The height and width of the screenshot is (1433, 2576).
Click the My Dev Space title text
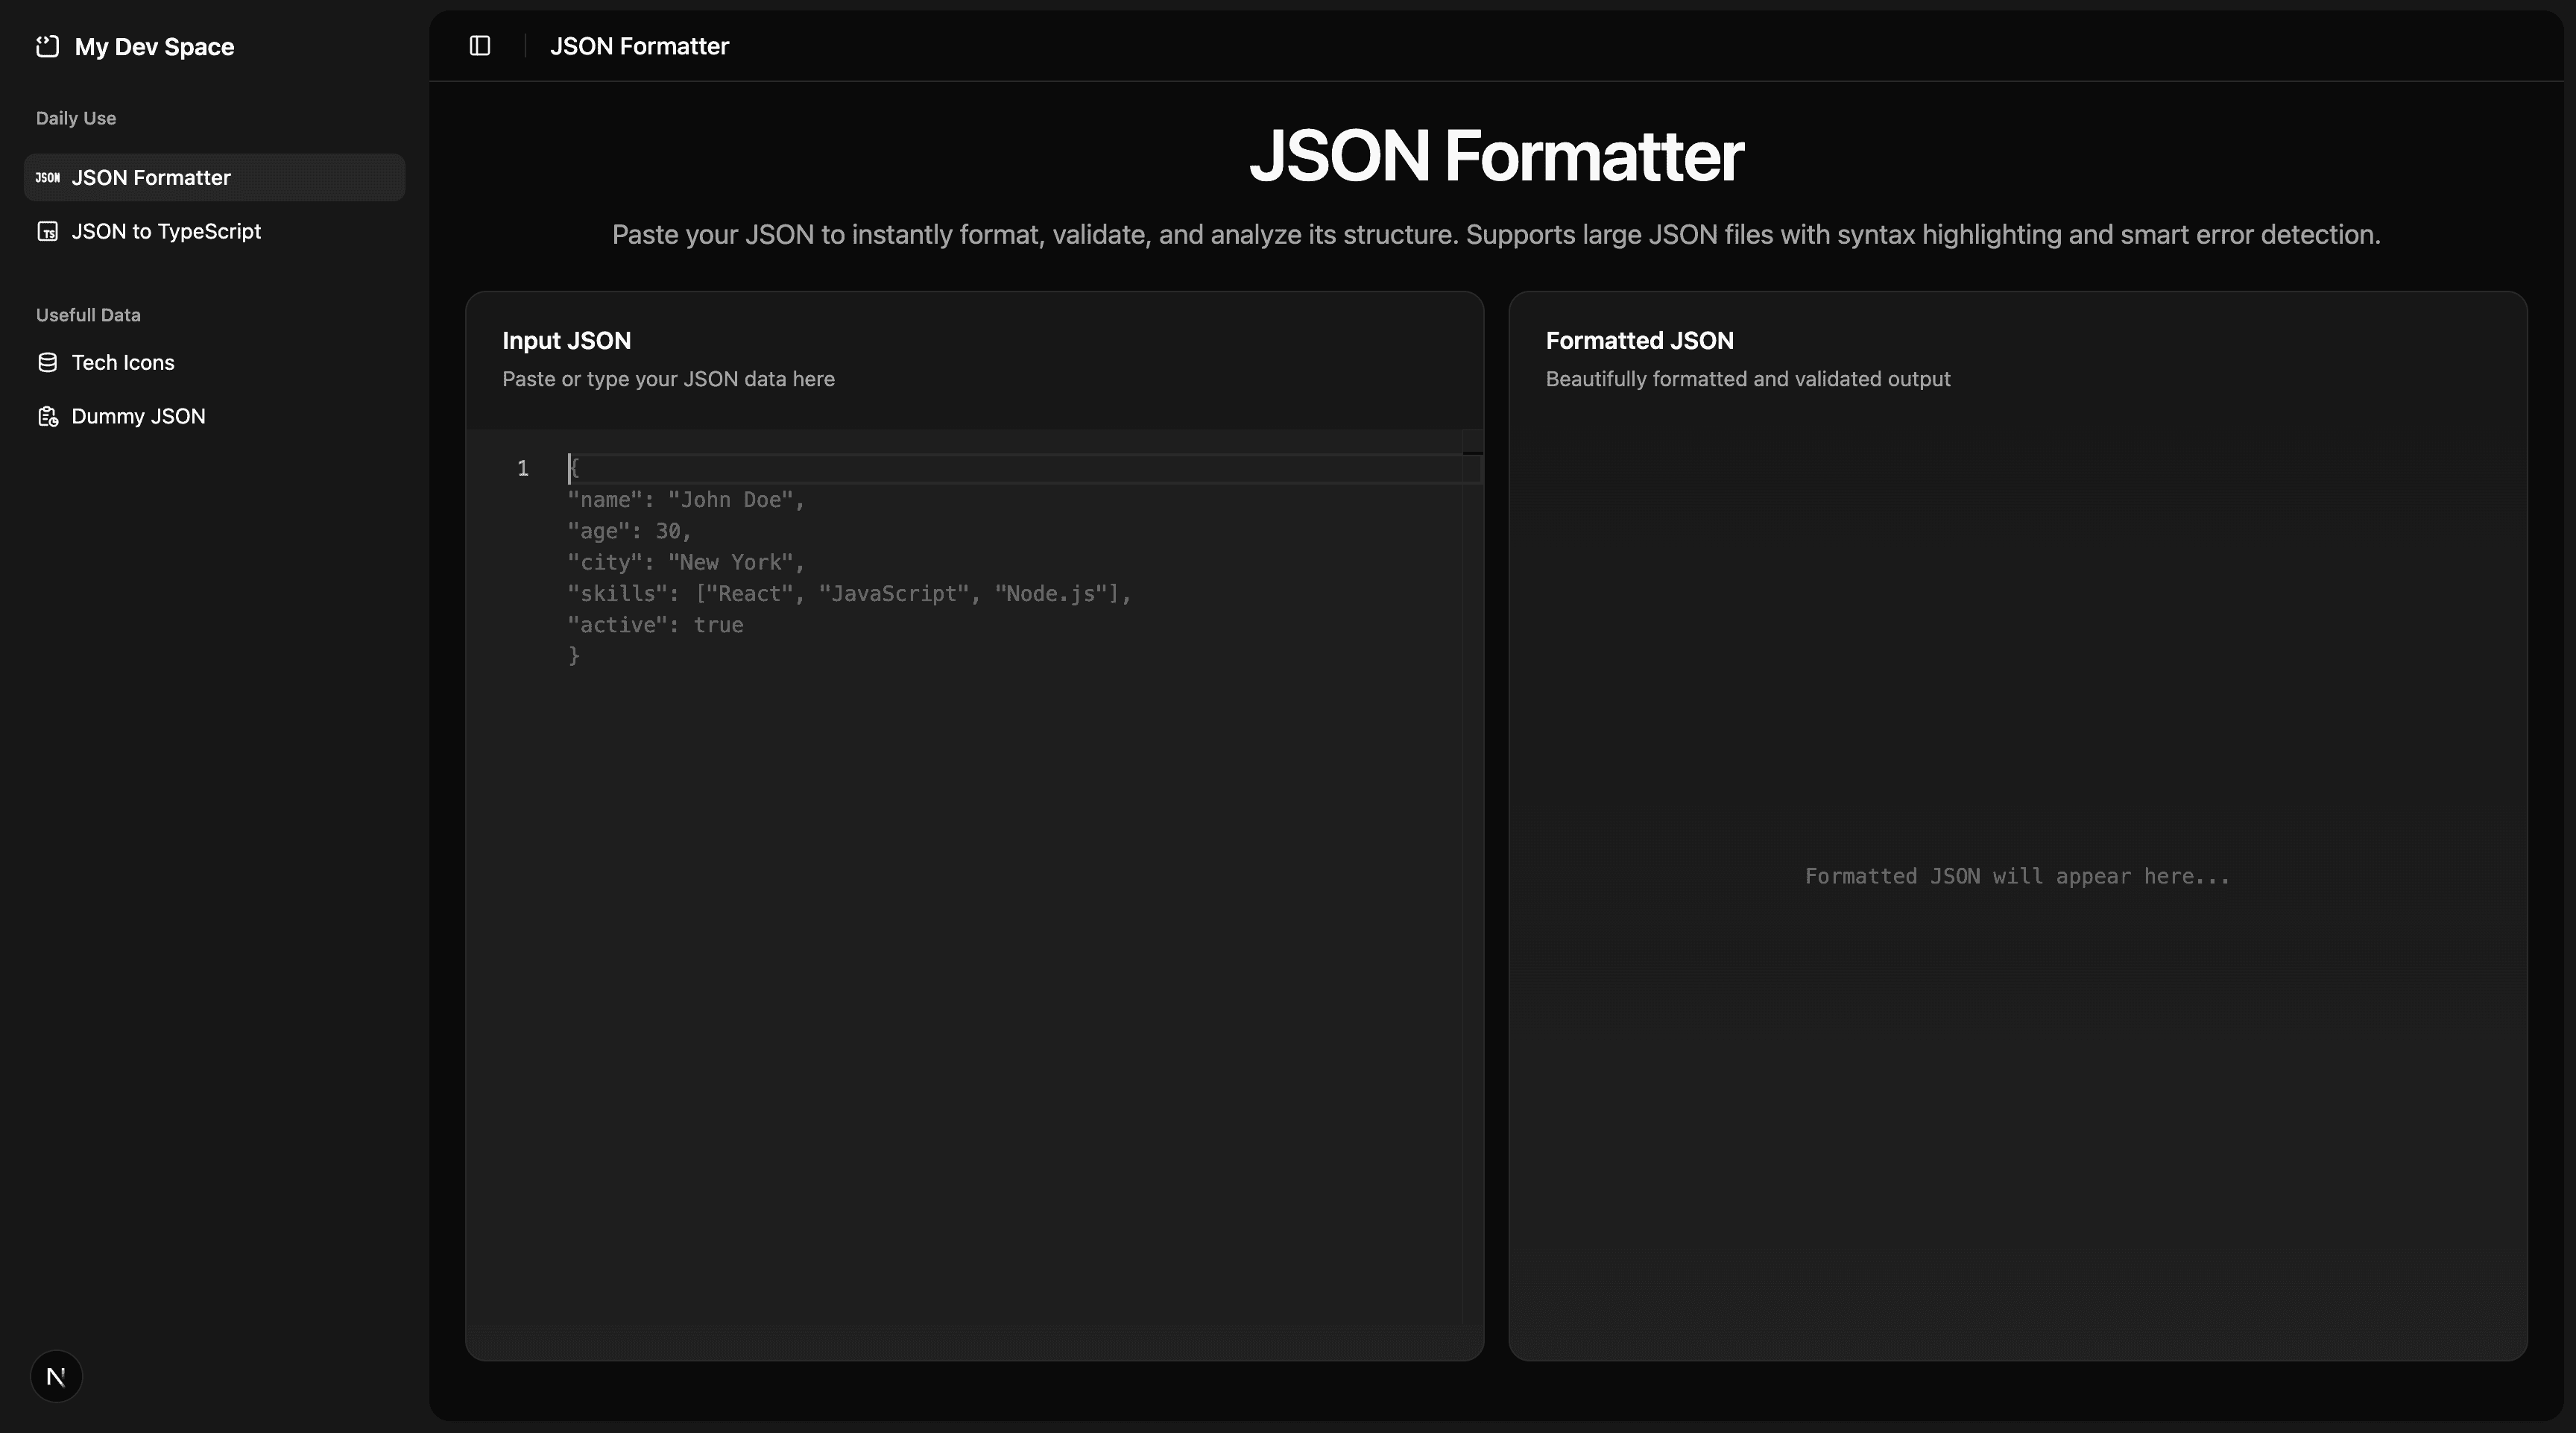click(x=154, y=47)
